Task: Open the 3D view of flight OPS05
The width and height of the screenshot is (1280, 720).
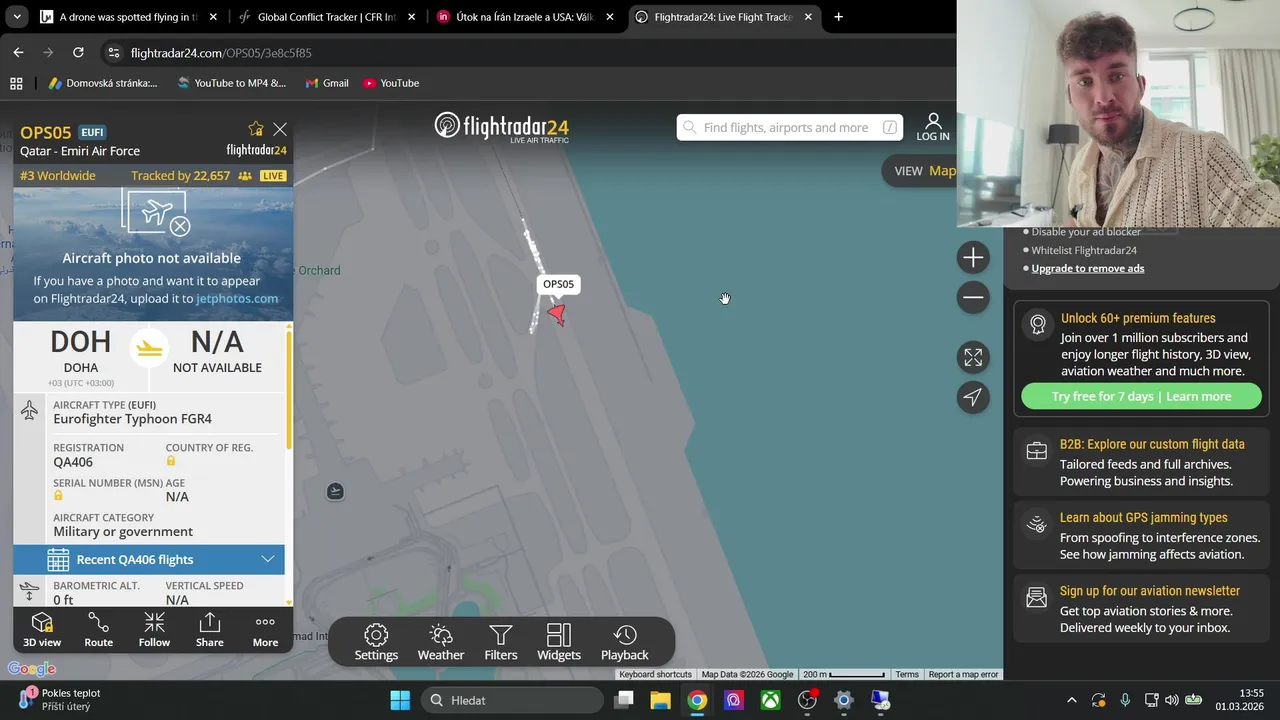Action: point(42,631)
